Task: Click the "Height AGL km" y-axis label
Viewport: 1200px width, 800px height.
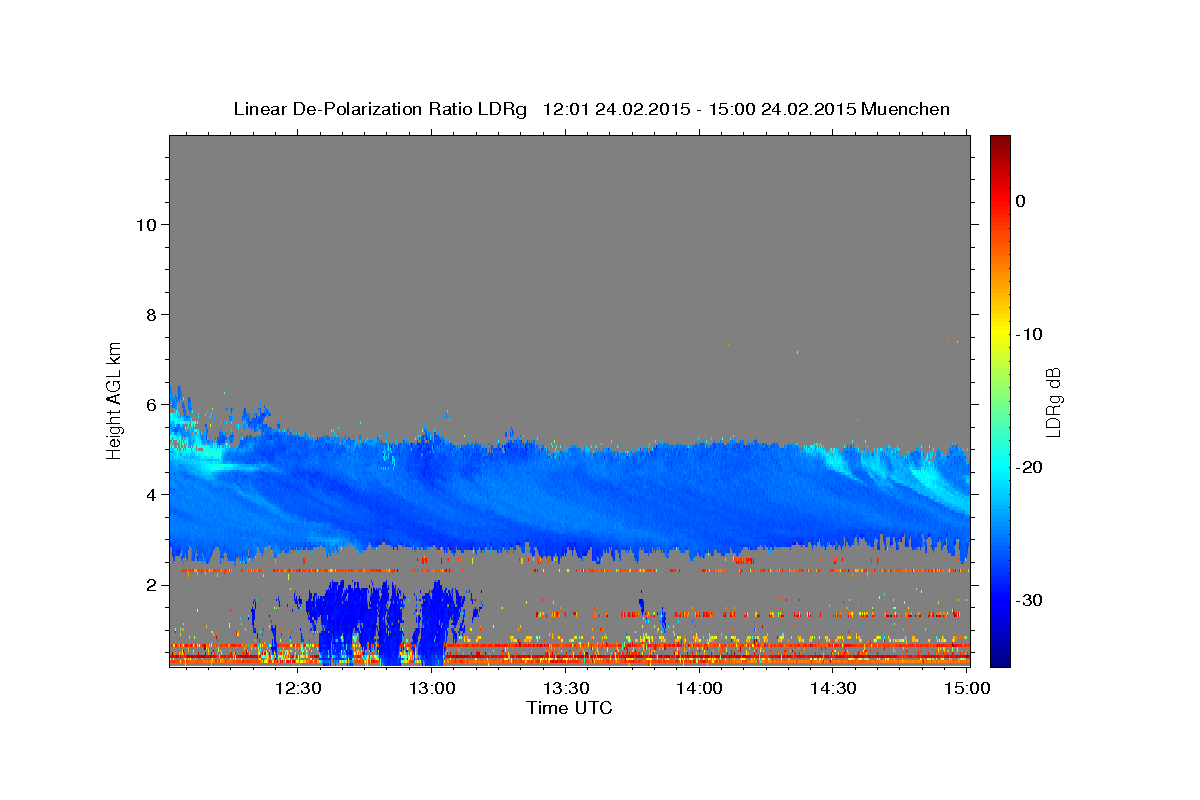Action: pyautogui.click(x=115, y=399)
